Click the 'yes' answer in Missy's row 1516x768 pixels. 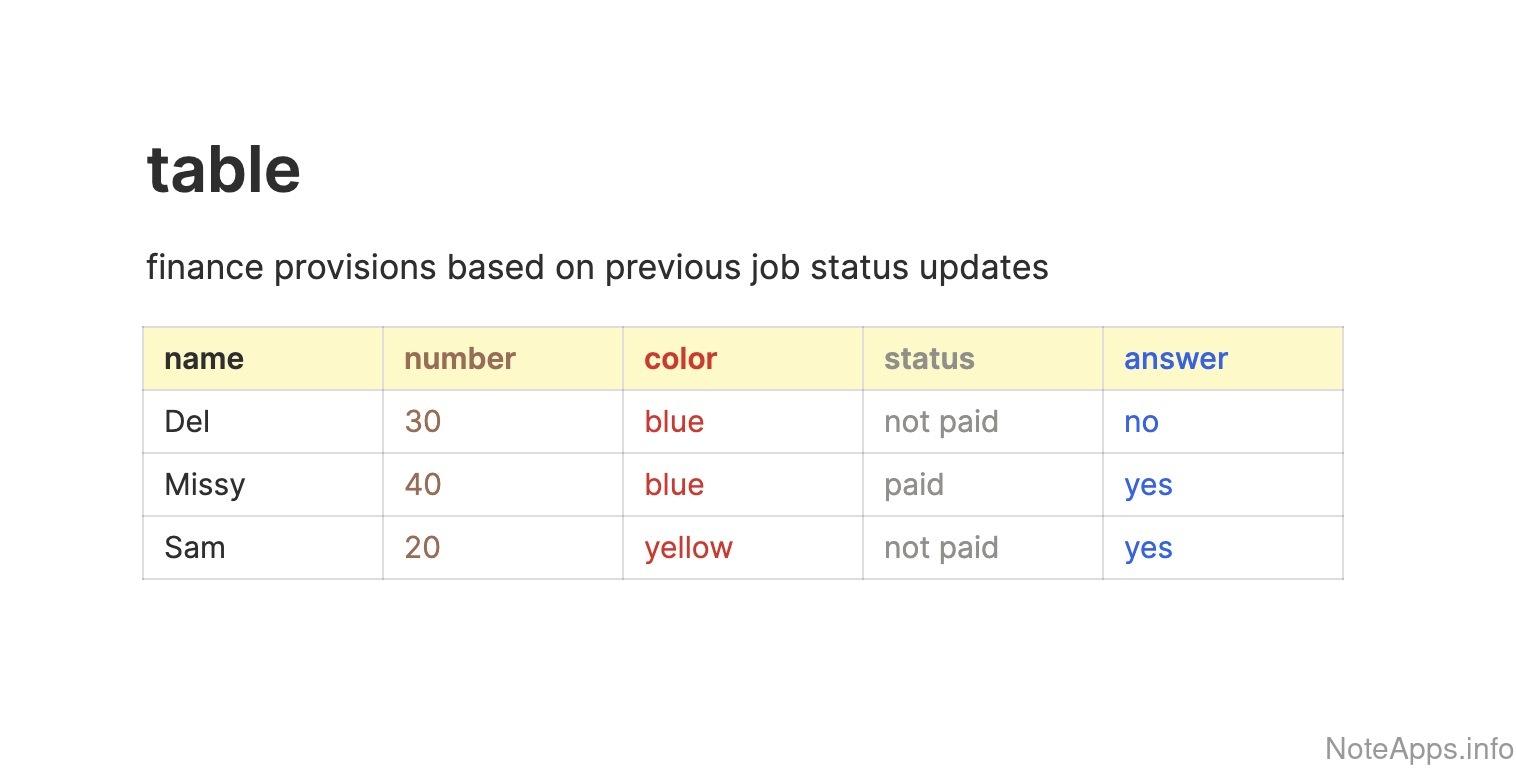click(x=1148, y=485)
